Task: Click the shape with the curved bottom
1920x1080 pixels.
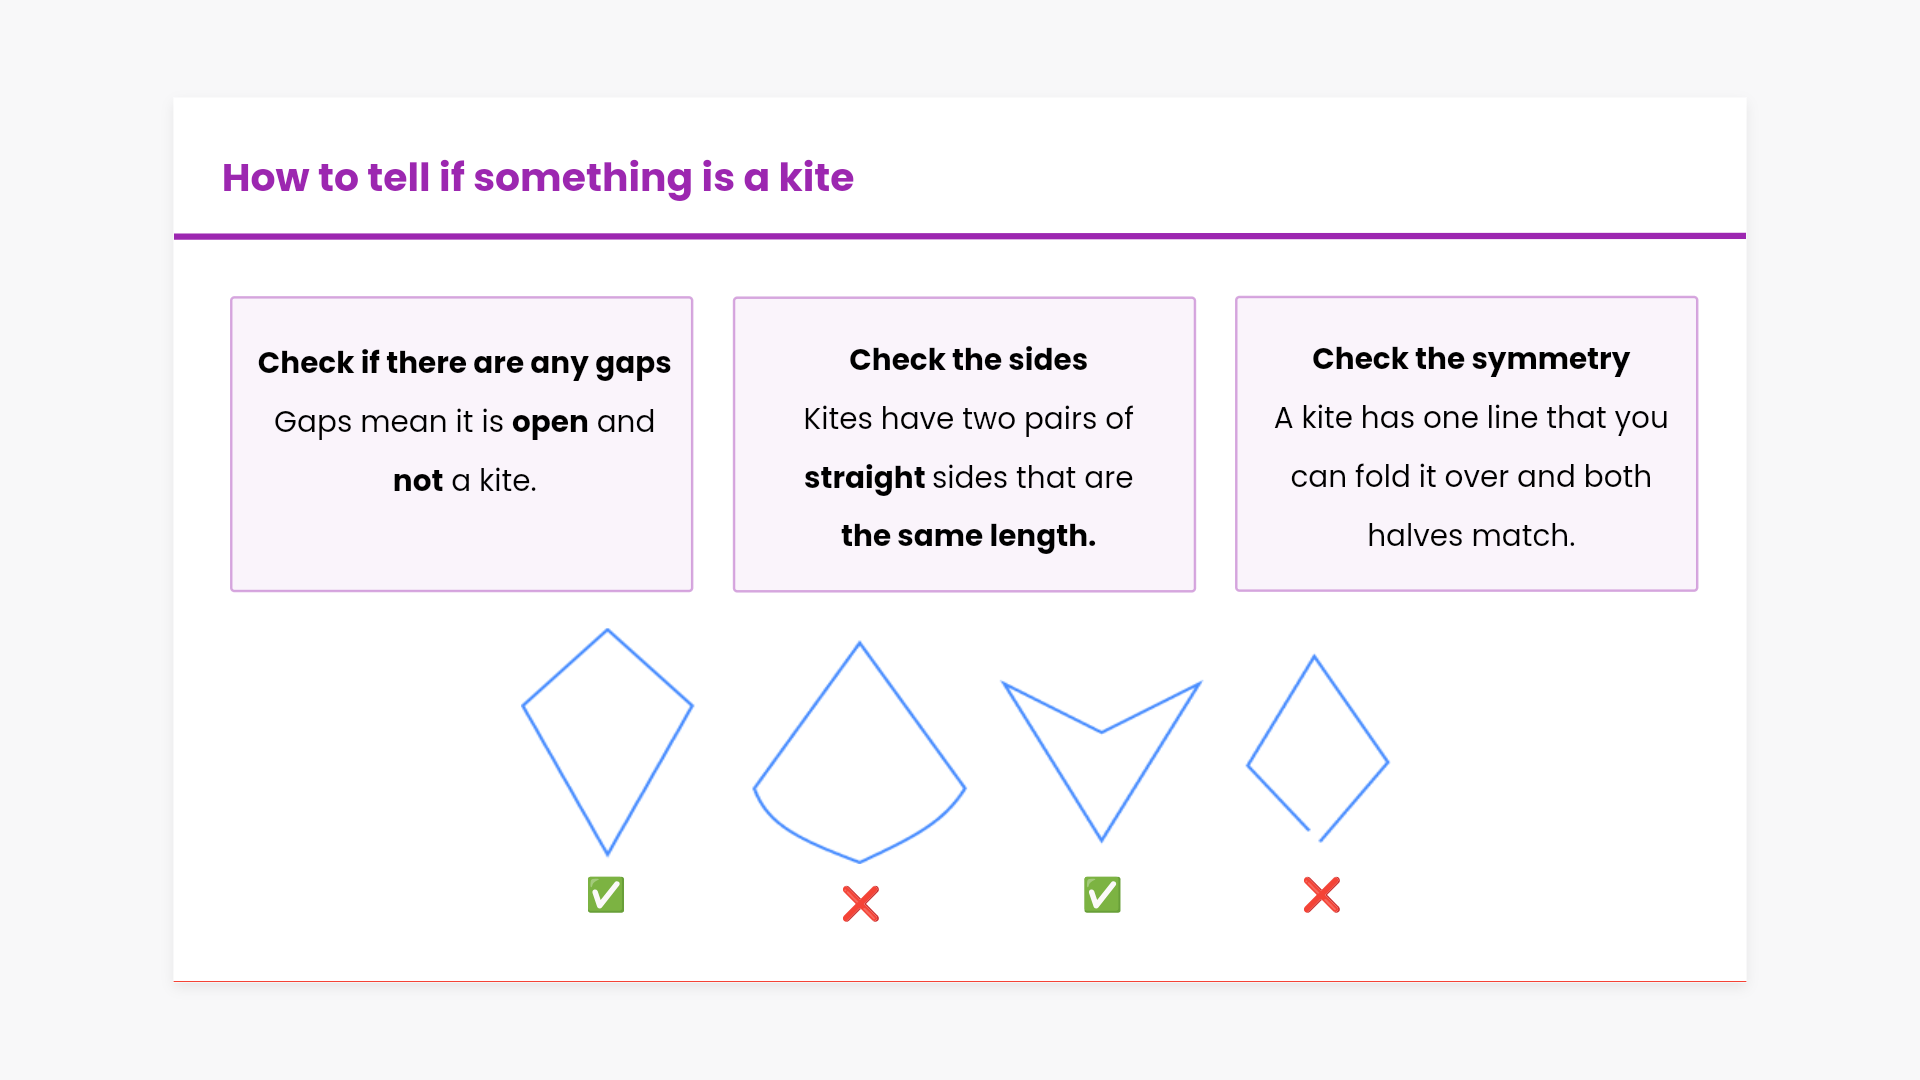Action: [x=859, y=760]
